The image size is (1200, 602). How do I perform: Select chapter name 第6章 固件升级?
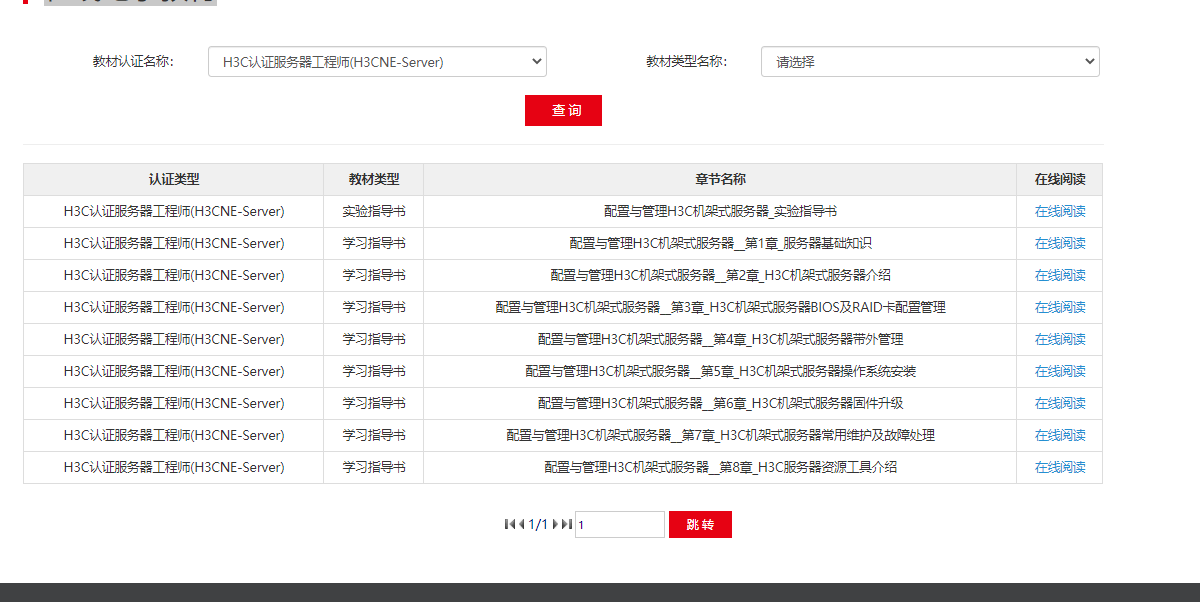720,403
